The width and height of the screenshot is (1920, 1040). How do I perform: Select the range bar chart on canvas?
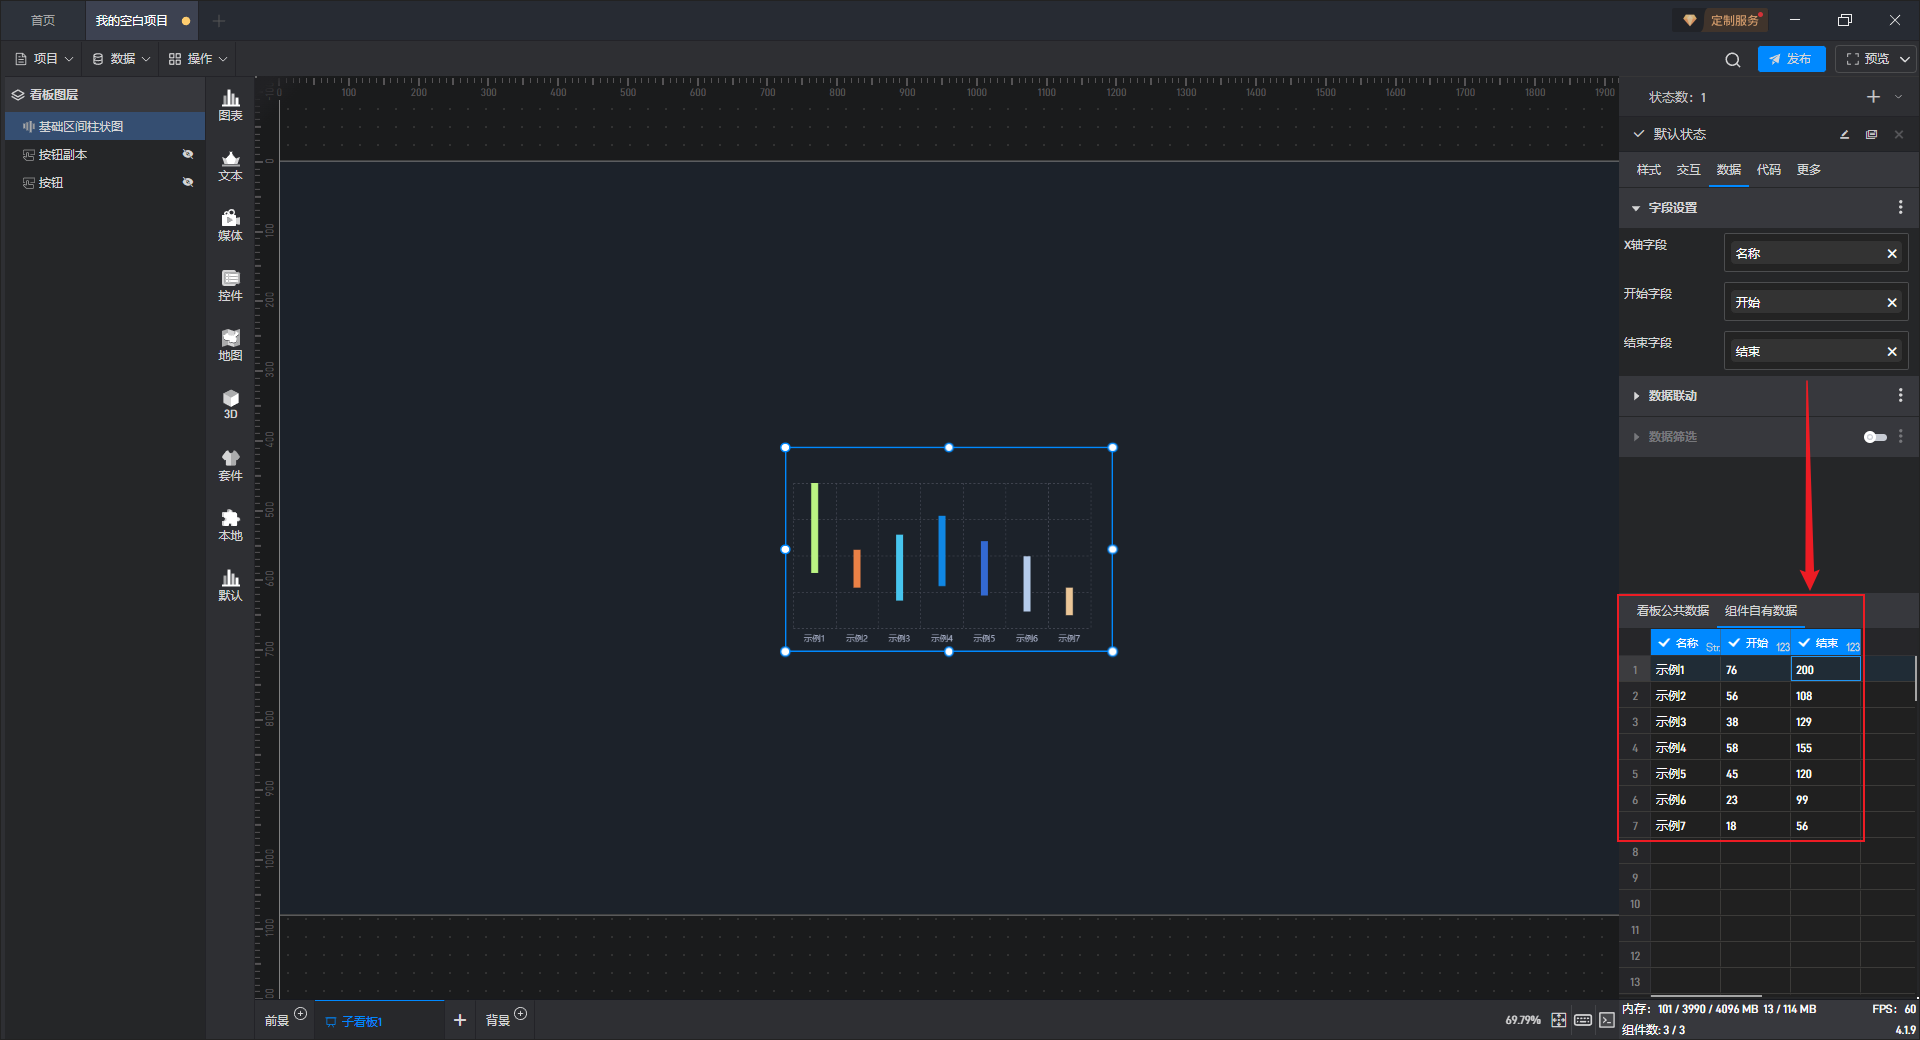(x=948, y=549)
